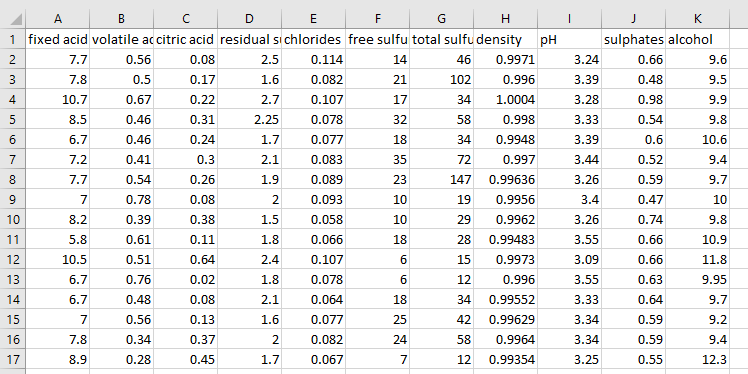The image size is (748, 374).
Task: Select cell with total sulfur 147
Action: click(442, 179)
